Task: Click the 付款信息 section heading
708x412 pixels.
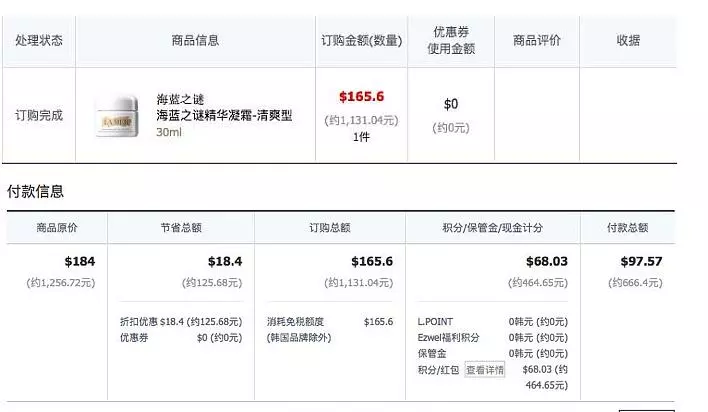Action: coord(35,192)
